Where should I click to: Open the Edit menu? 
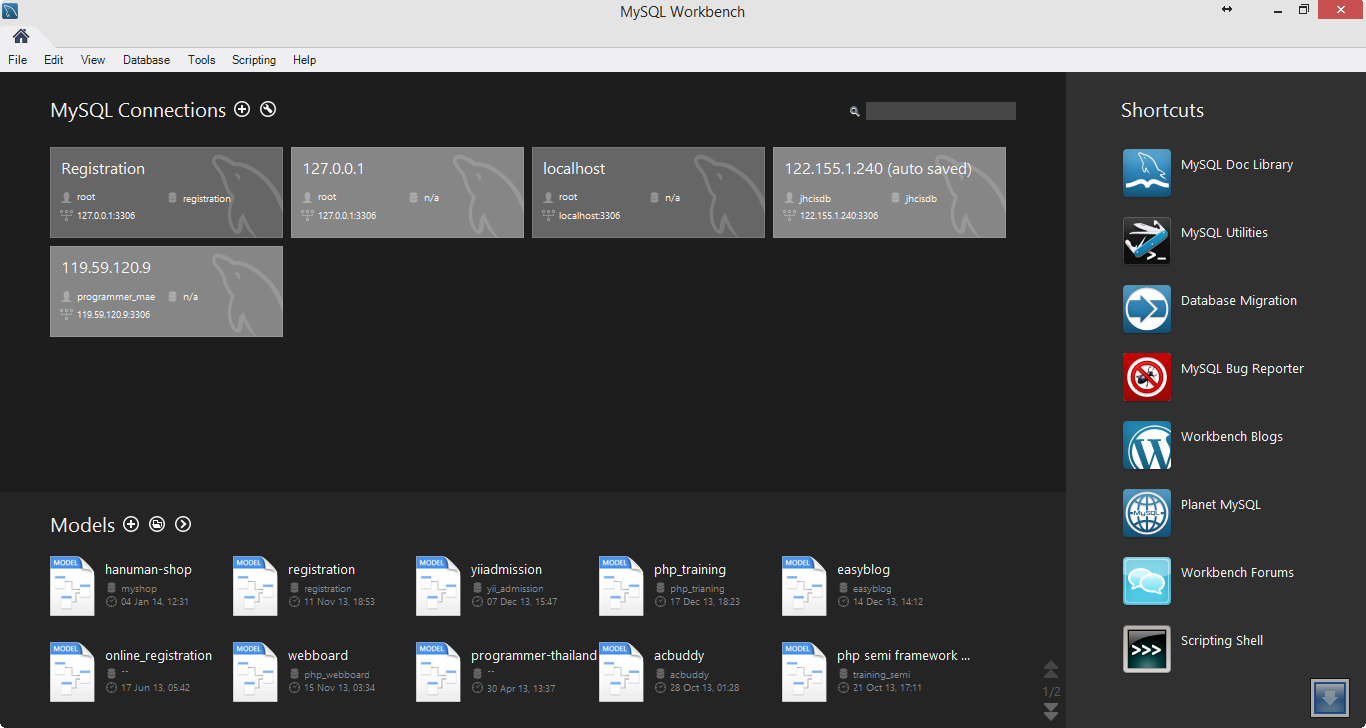coord(54,60)
